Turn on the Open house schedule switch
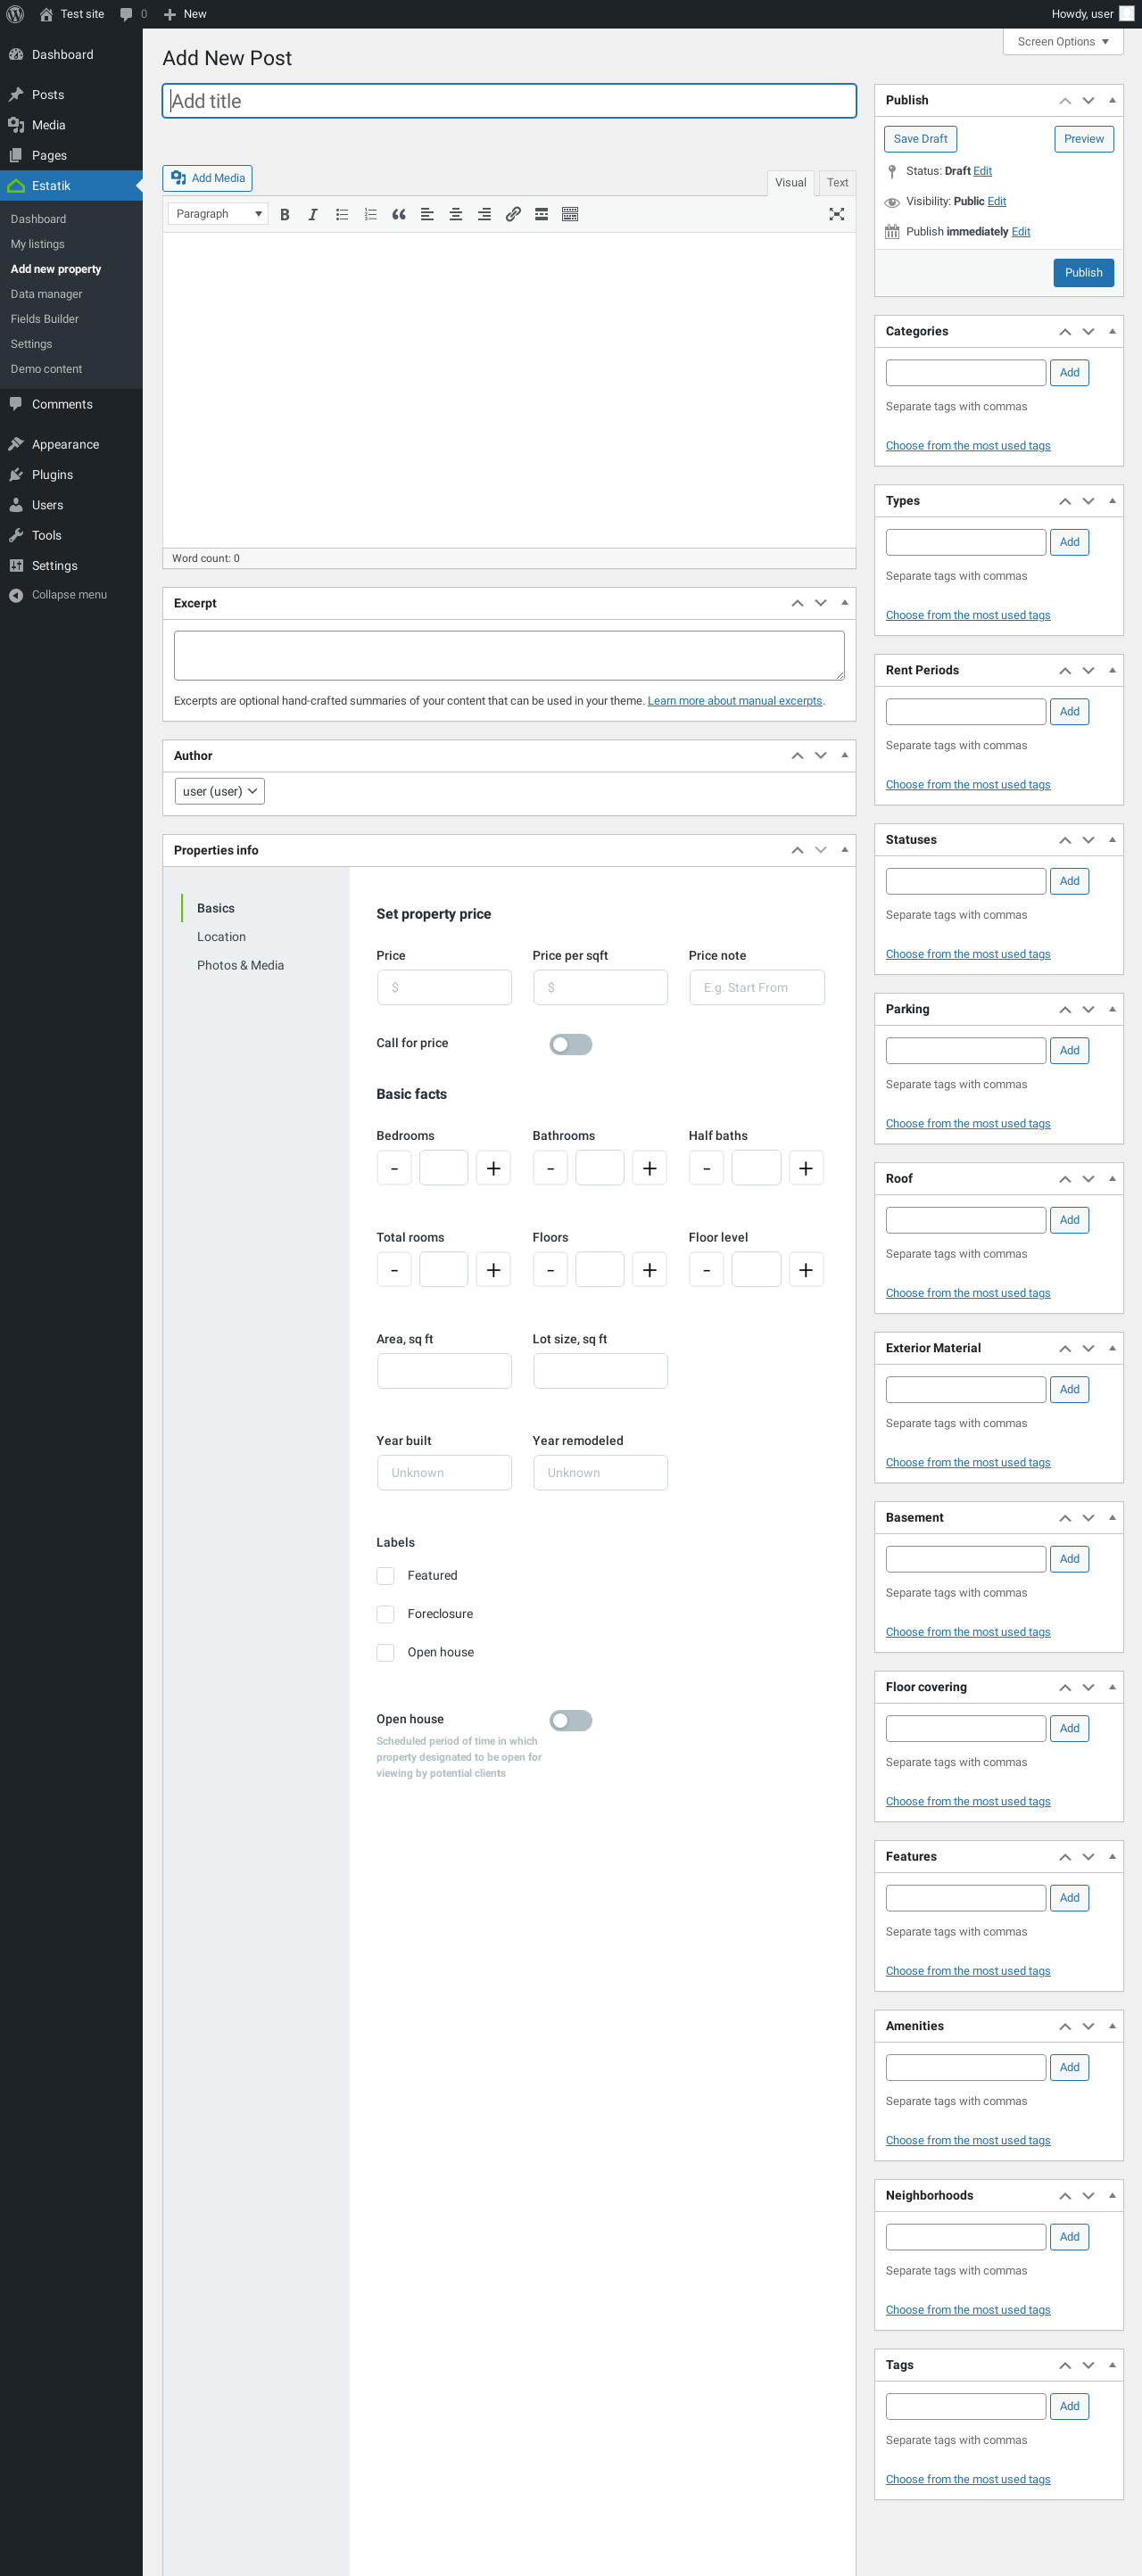This screenshot has height=2576, width=1142. (570, 1720)
